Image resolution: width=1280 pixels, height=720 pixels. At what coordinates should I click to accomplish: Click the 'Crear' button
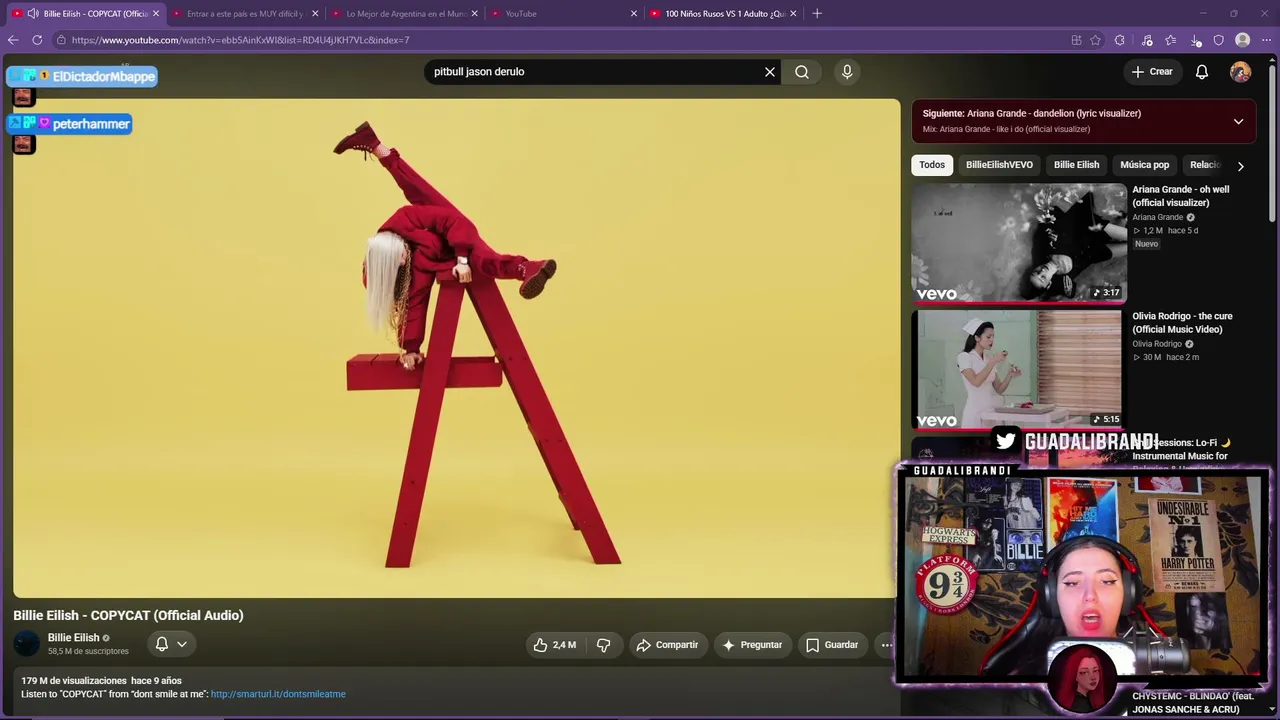(x=1152, y=72)
